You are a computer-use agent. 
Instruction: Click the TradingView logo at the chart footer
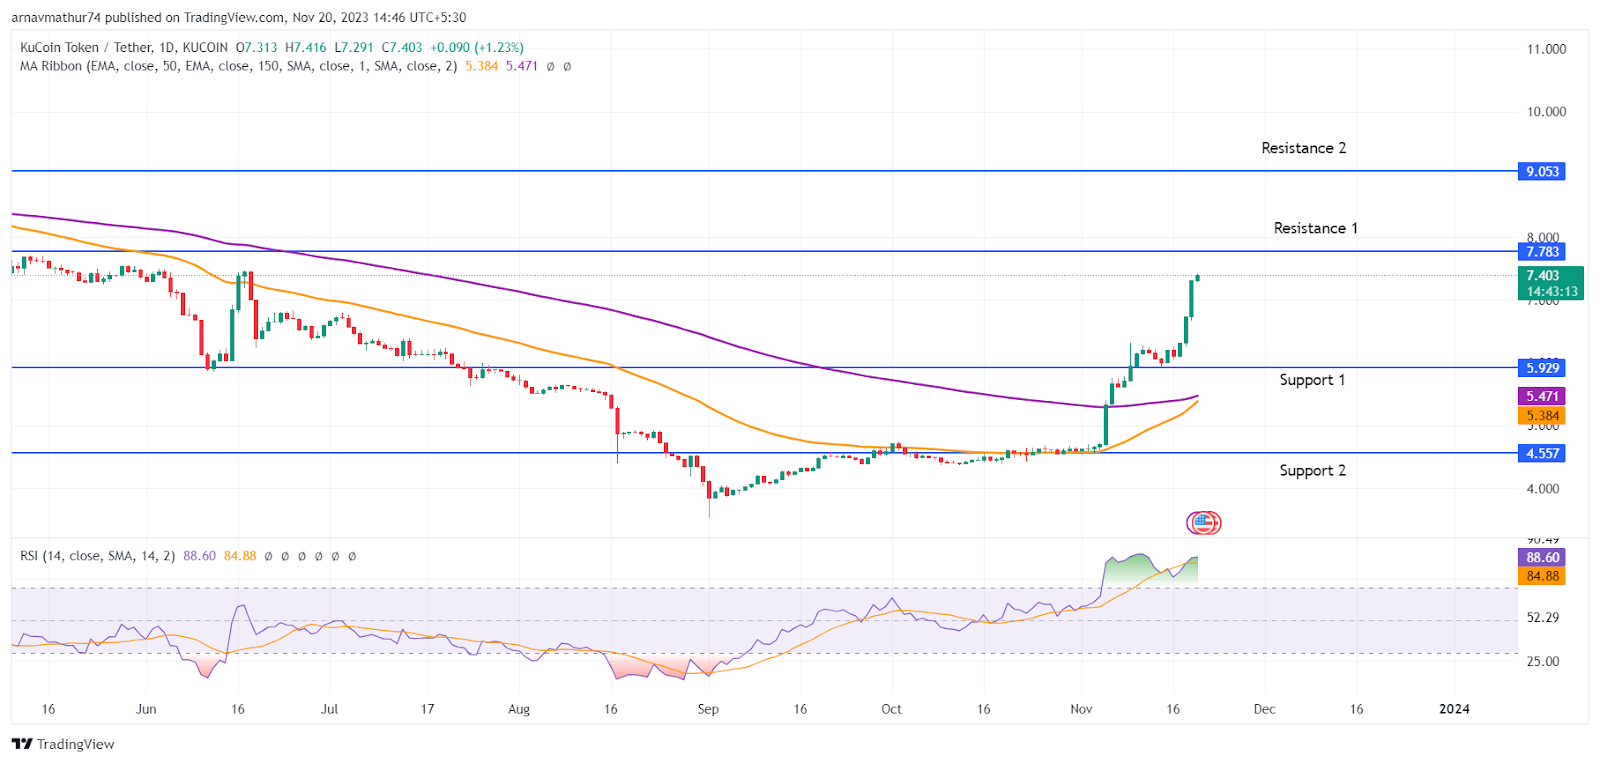pos(63,744)
